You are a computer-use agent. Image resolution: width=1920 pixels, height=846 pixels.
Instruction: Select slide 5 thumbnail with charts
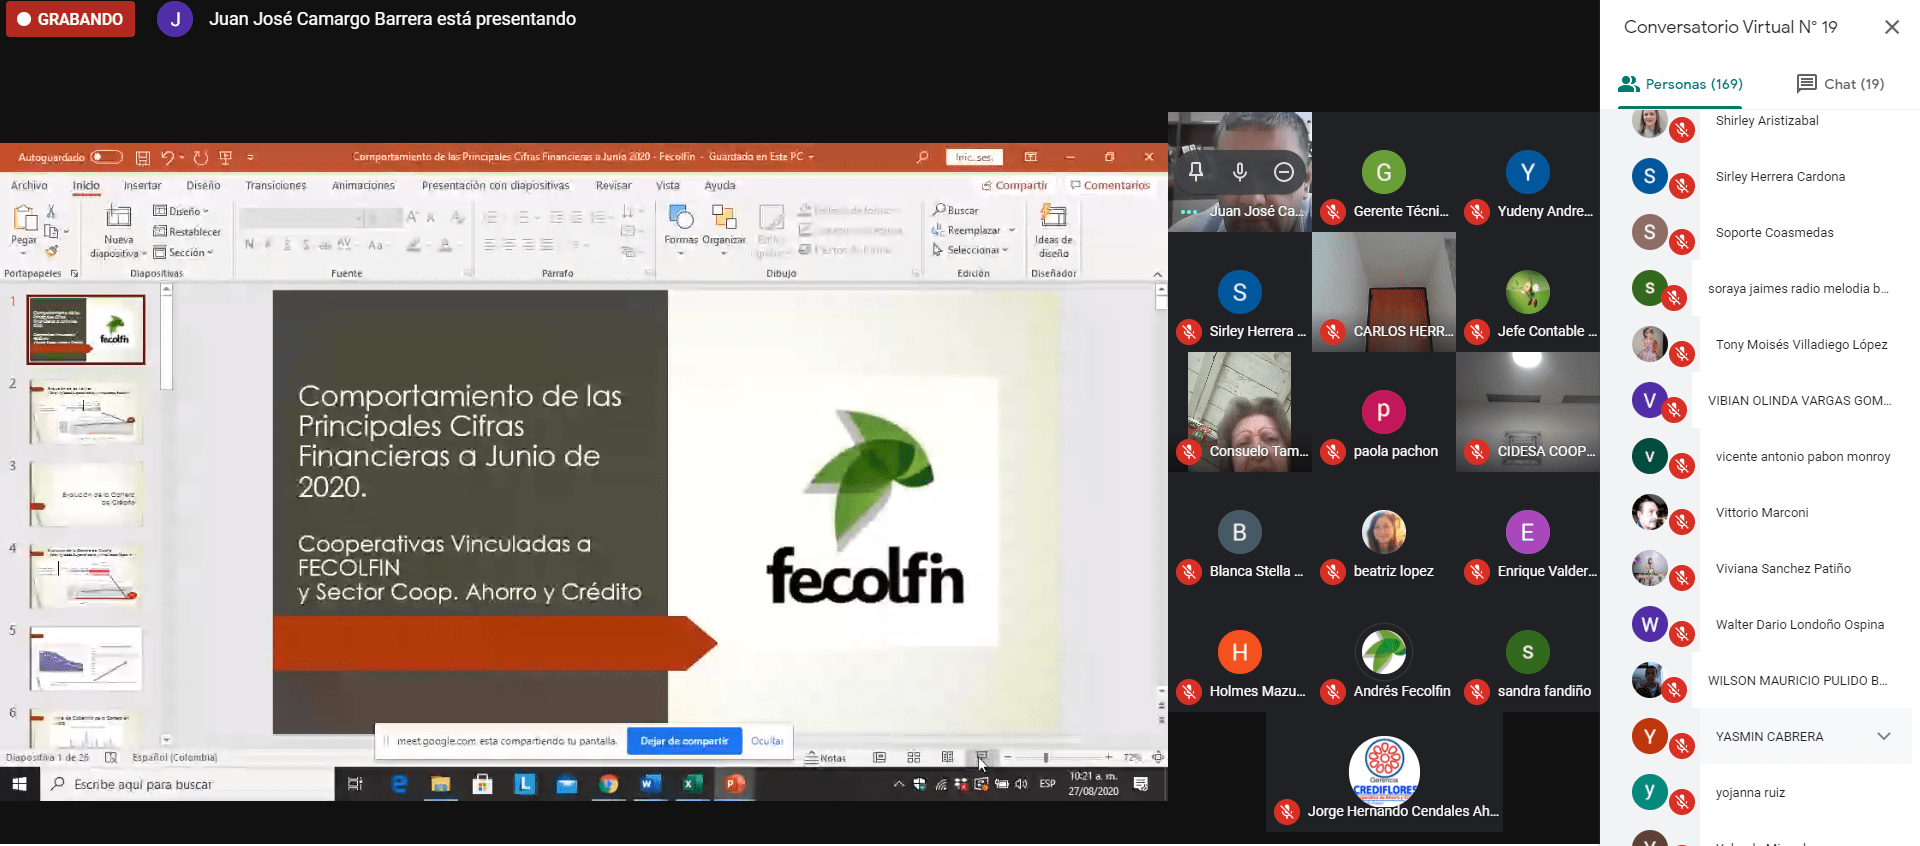click(86, 659)
